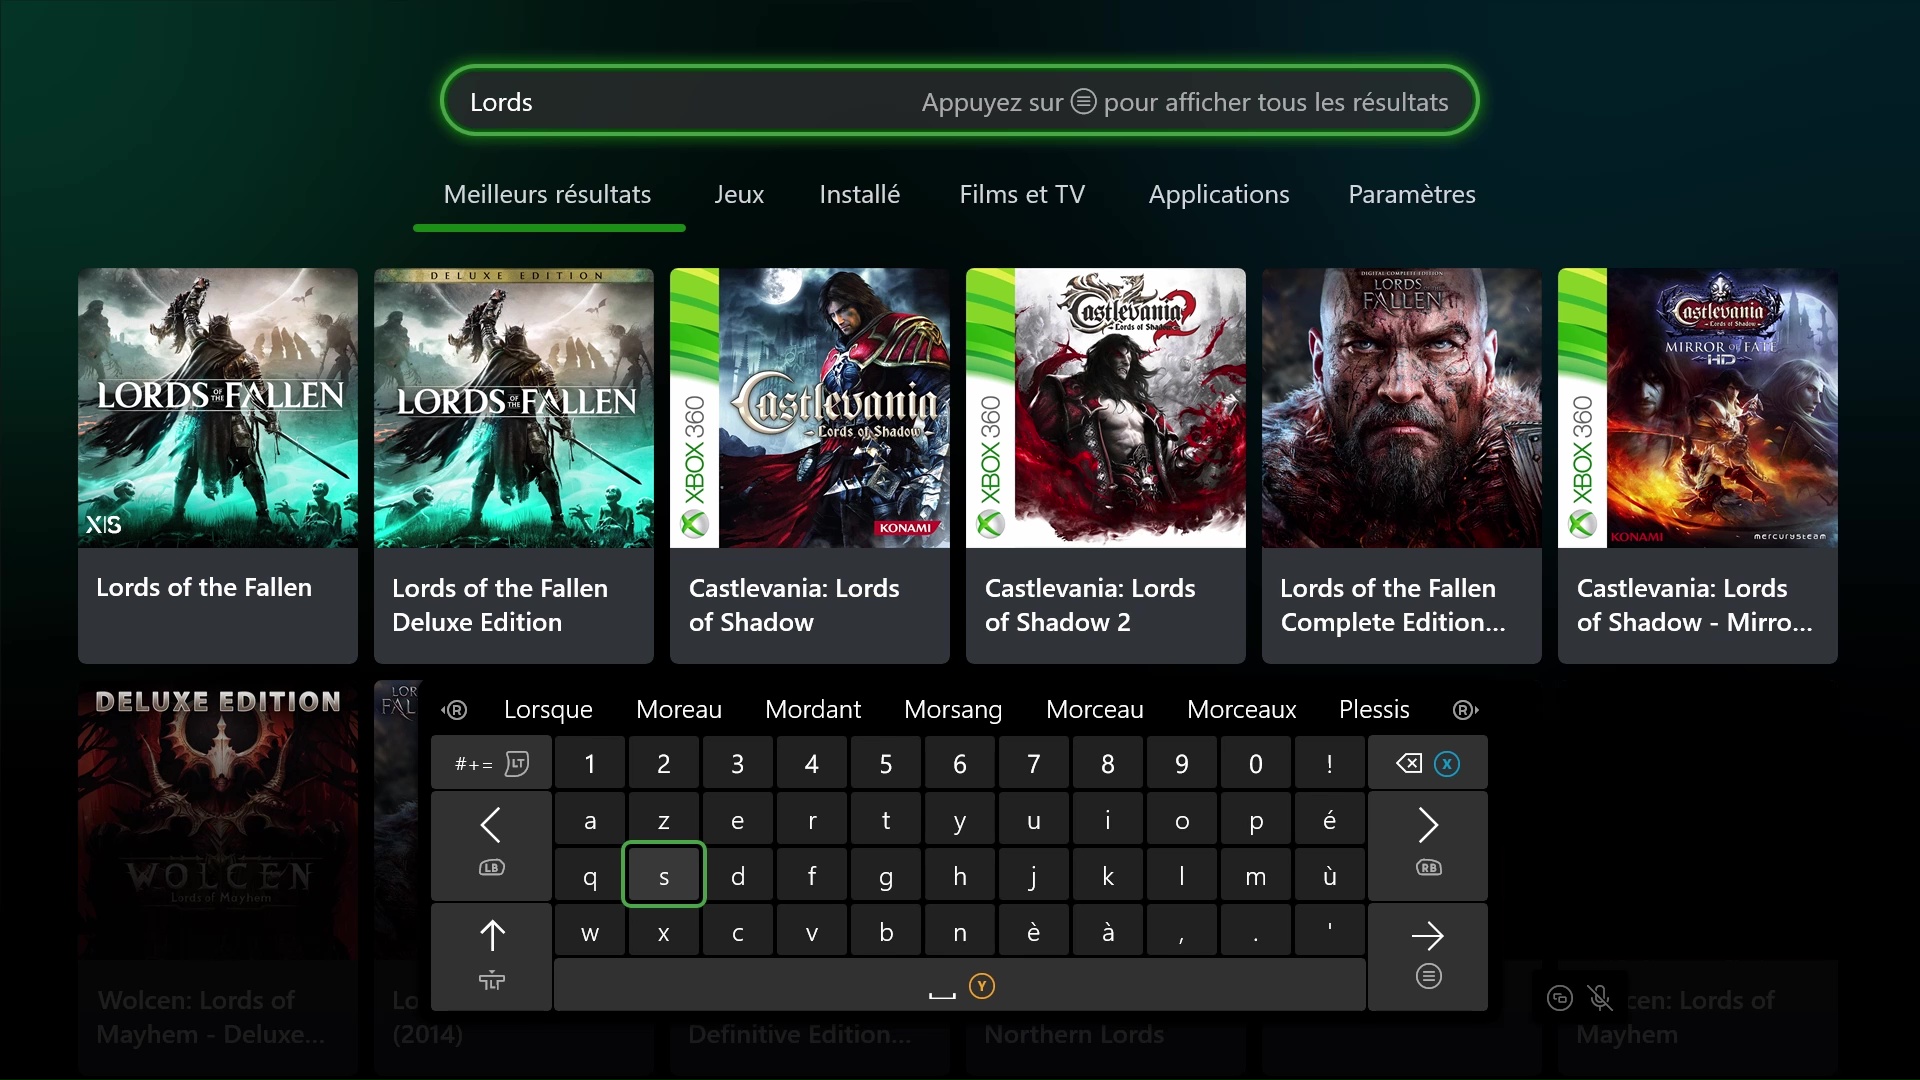1920x1080 pixels.
Task: Move cursor right with the RB arrow key
Action: click(1427, 845)
